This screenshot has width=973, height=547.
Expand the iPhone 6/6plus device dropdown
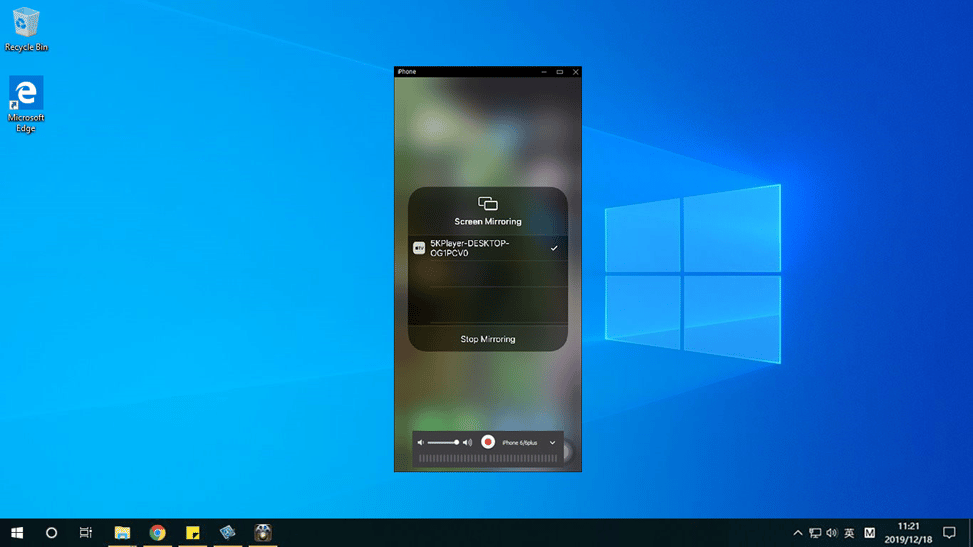(x=552, y=443)
